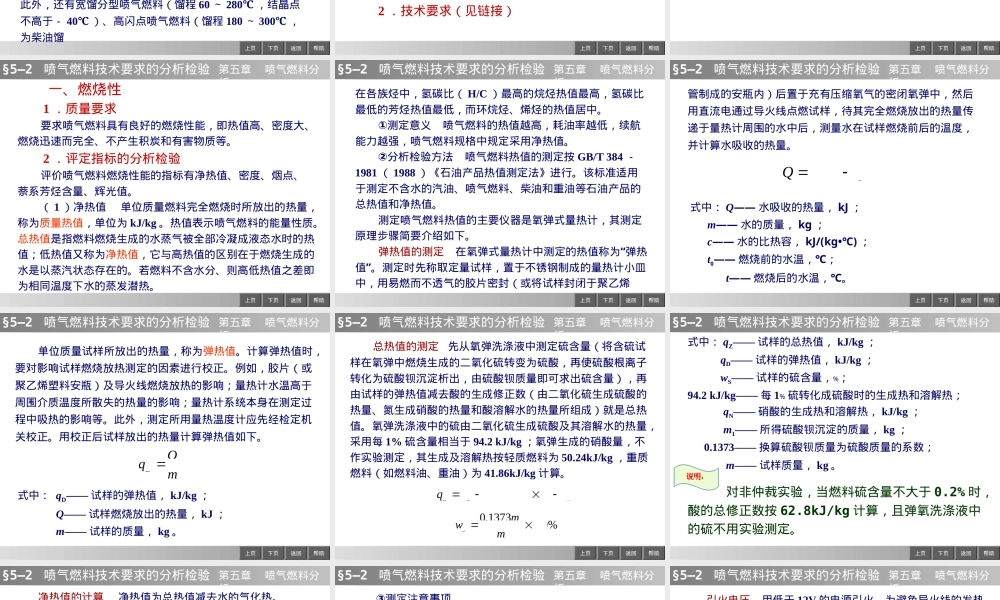The height and width of the screenshot is (600, 1000).
Task: Click 返回 on the 在各族烃中 slide
Action: 631,300
